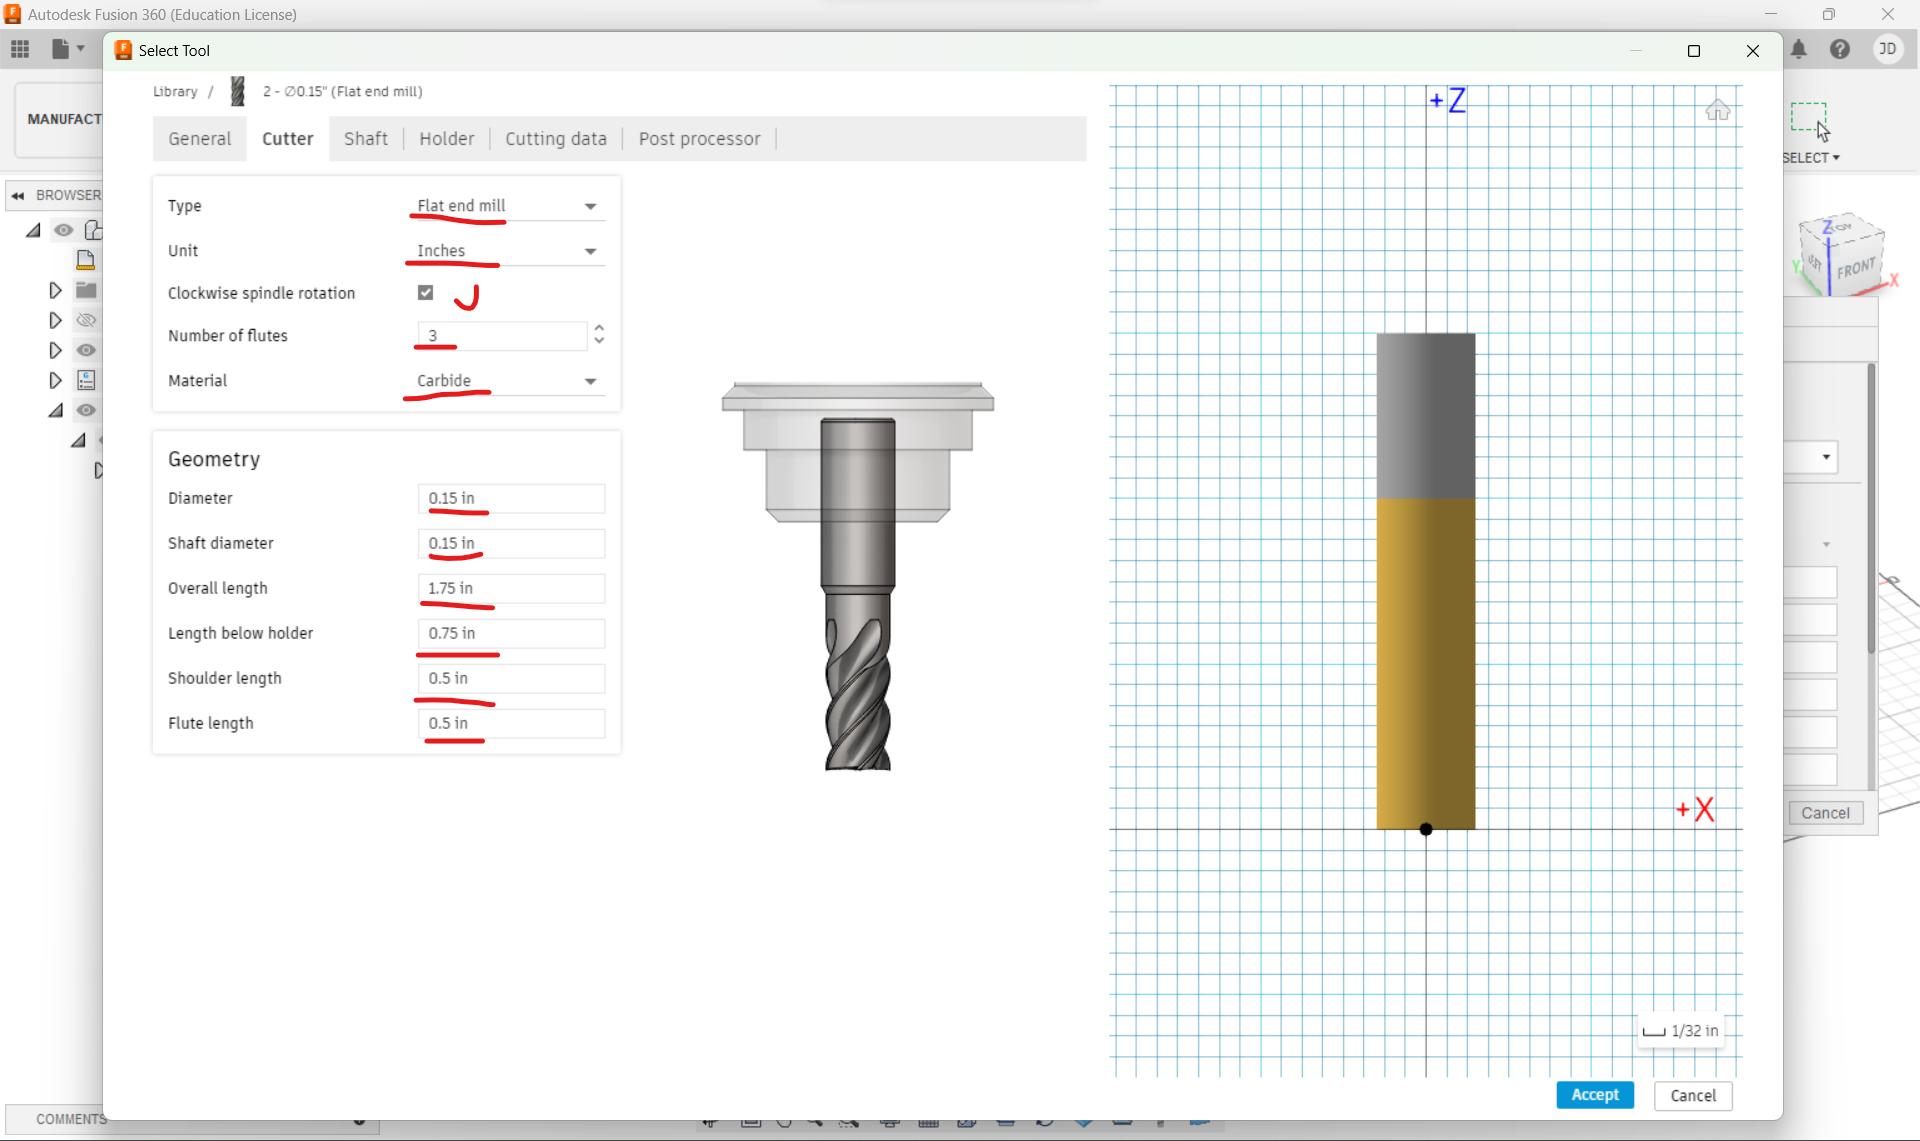Screen dimensions: 1920x1141
Task: Click the blue Accept button
Action: click(x=1594, y=1095)
